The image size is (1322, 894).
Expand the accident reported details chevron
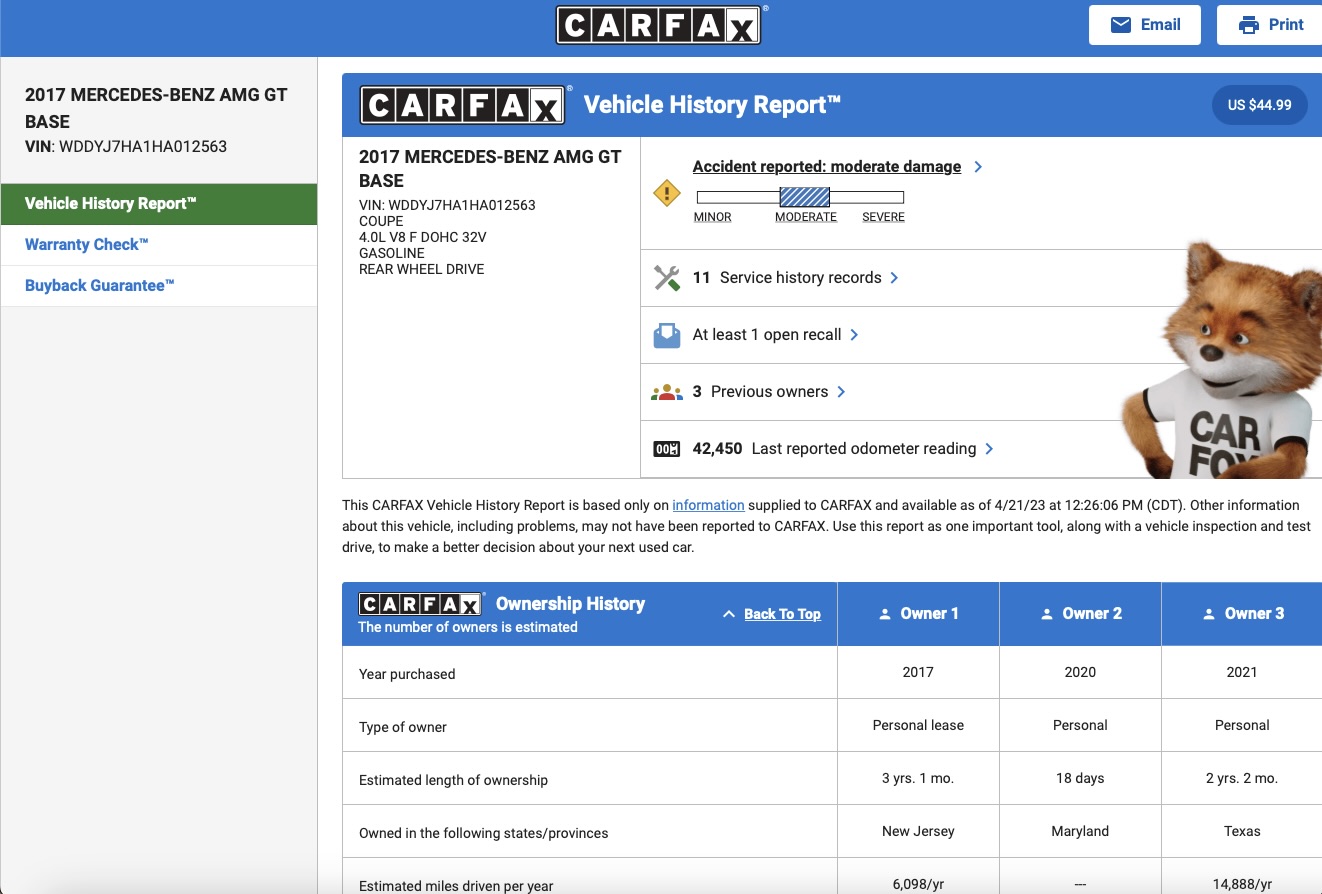[978, 167]
